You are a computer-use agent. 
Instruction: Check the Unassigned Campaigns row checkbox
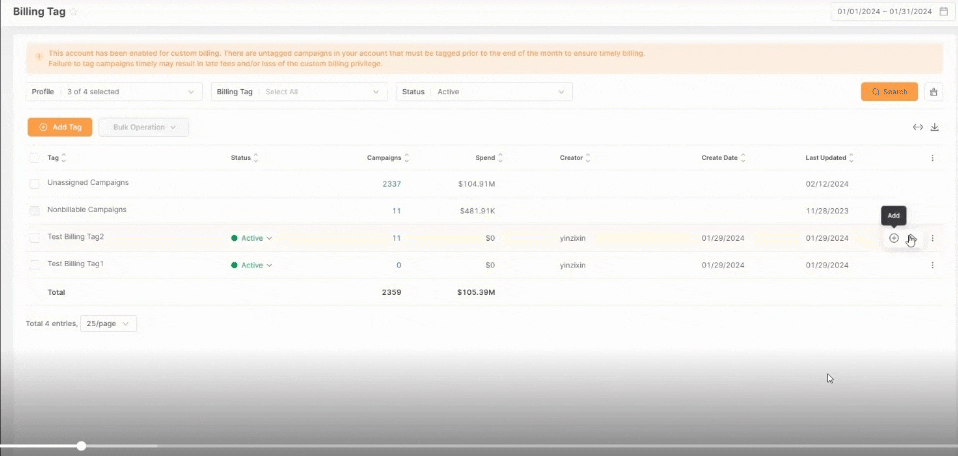pyautogui.click(x=34, y=184)
